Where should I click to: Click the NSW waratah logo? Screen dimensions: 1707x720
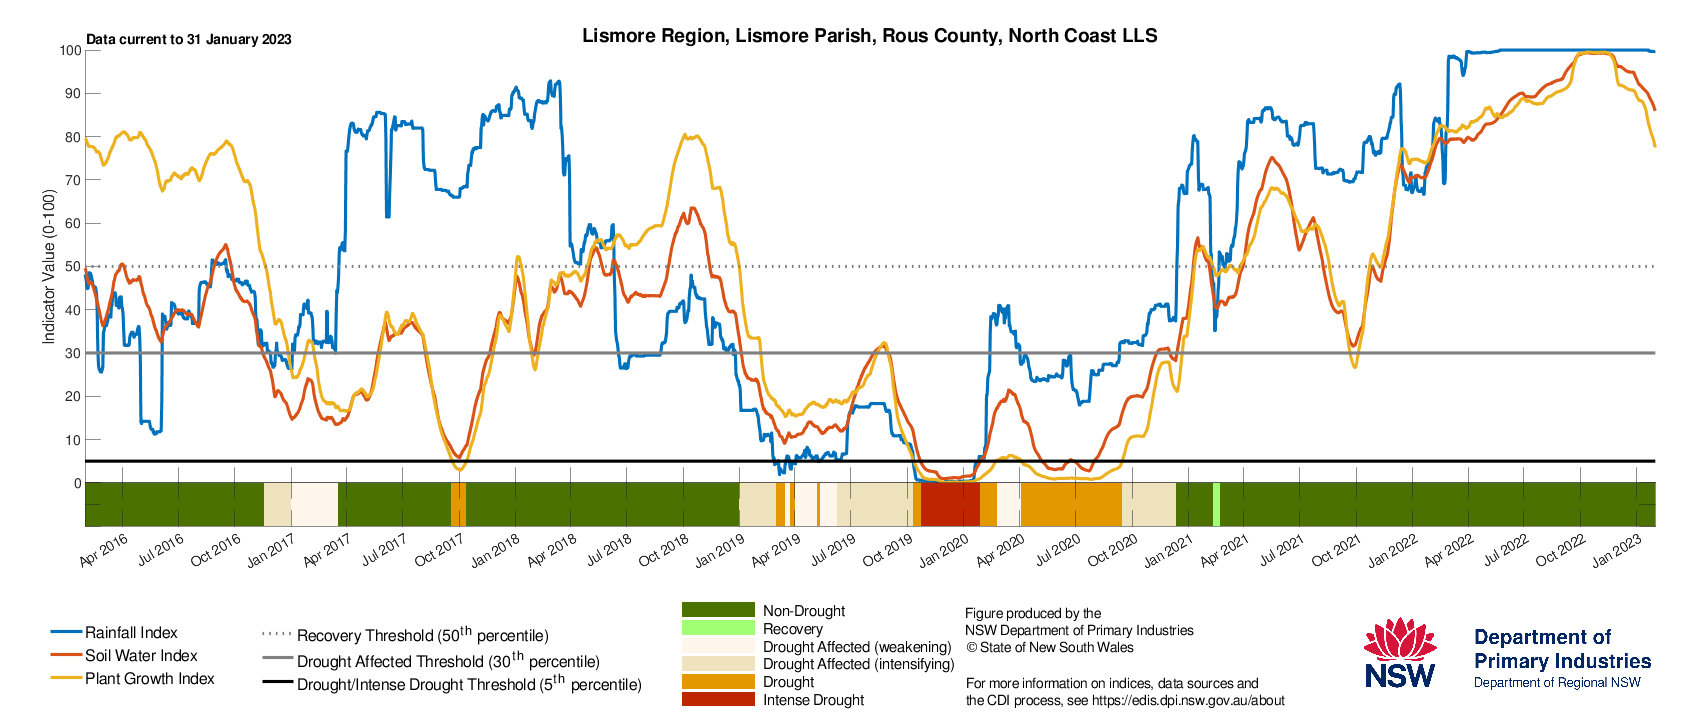[1400, 653]
